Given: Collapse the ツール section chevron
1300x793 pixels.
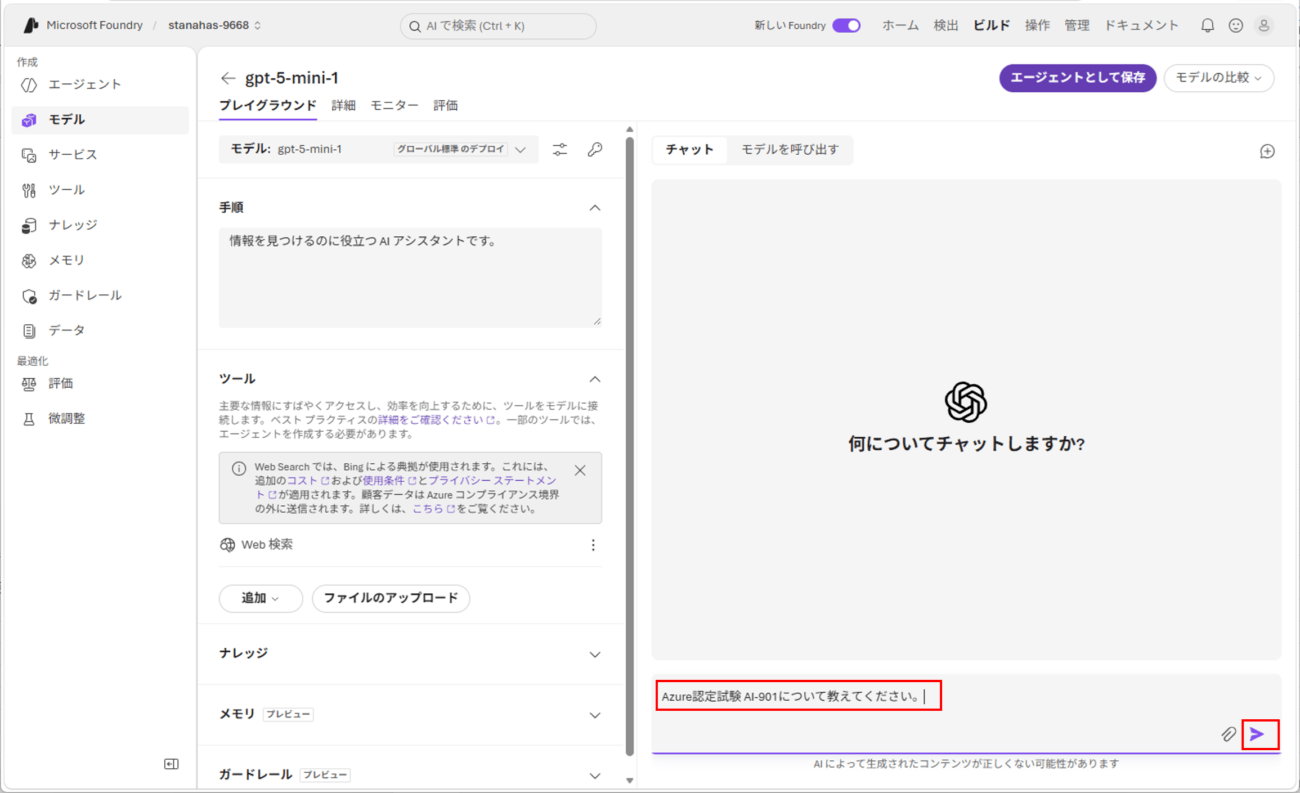Looking at the screenshot, I should point(595,379).
